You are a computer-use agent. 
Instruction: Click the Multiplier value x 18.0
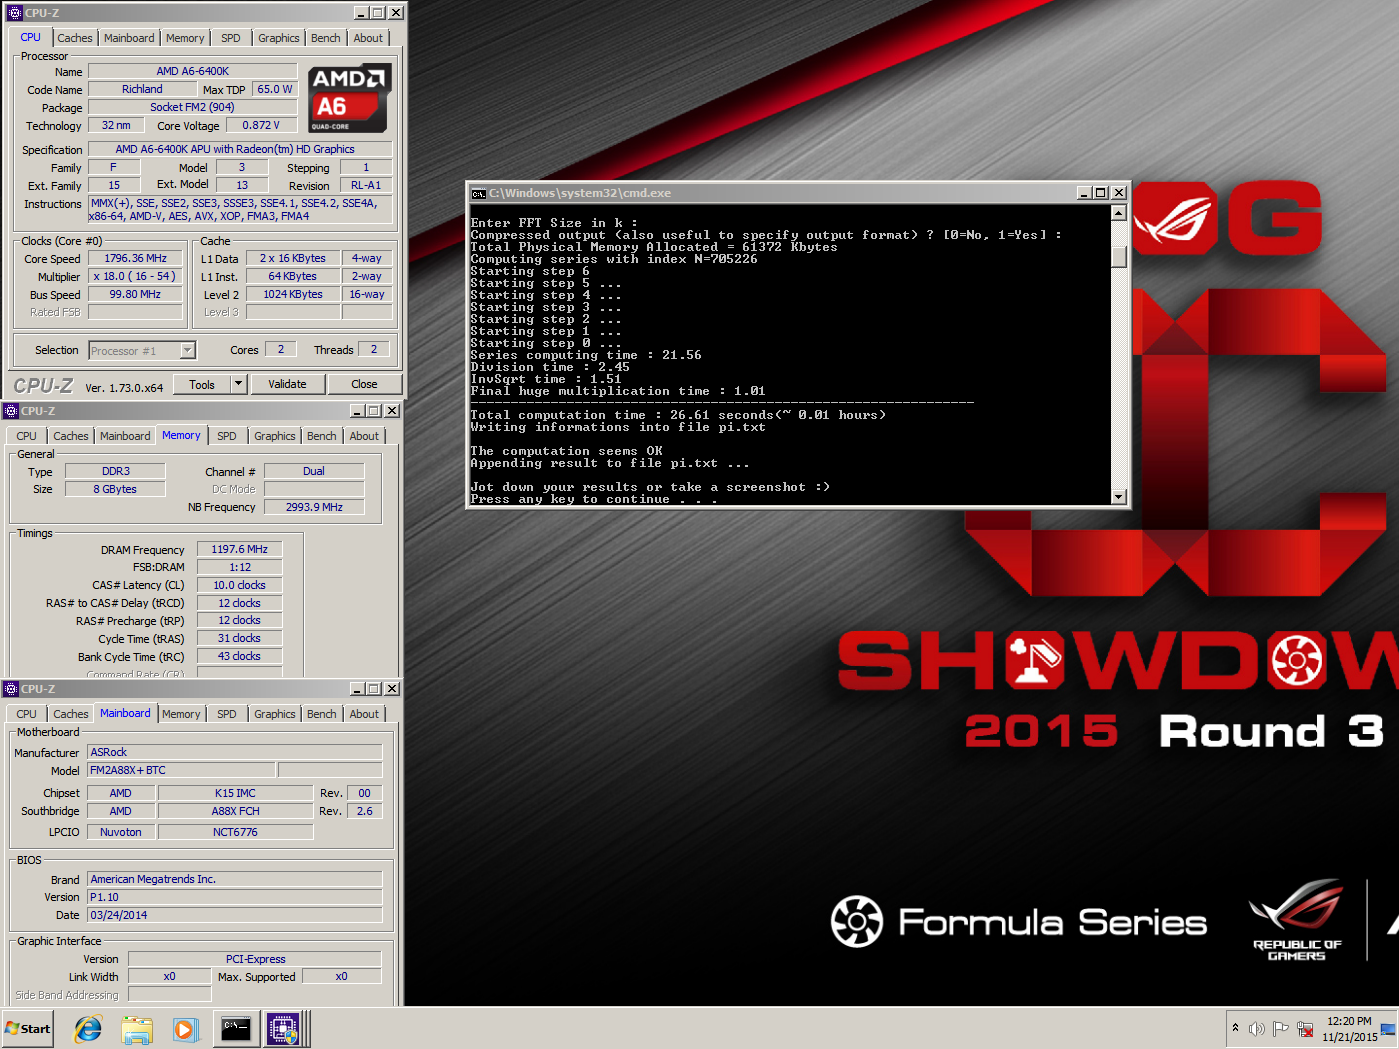point(136,276)
